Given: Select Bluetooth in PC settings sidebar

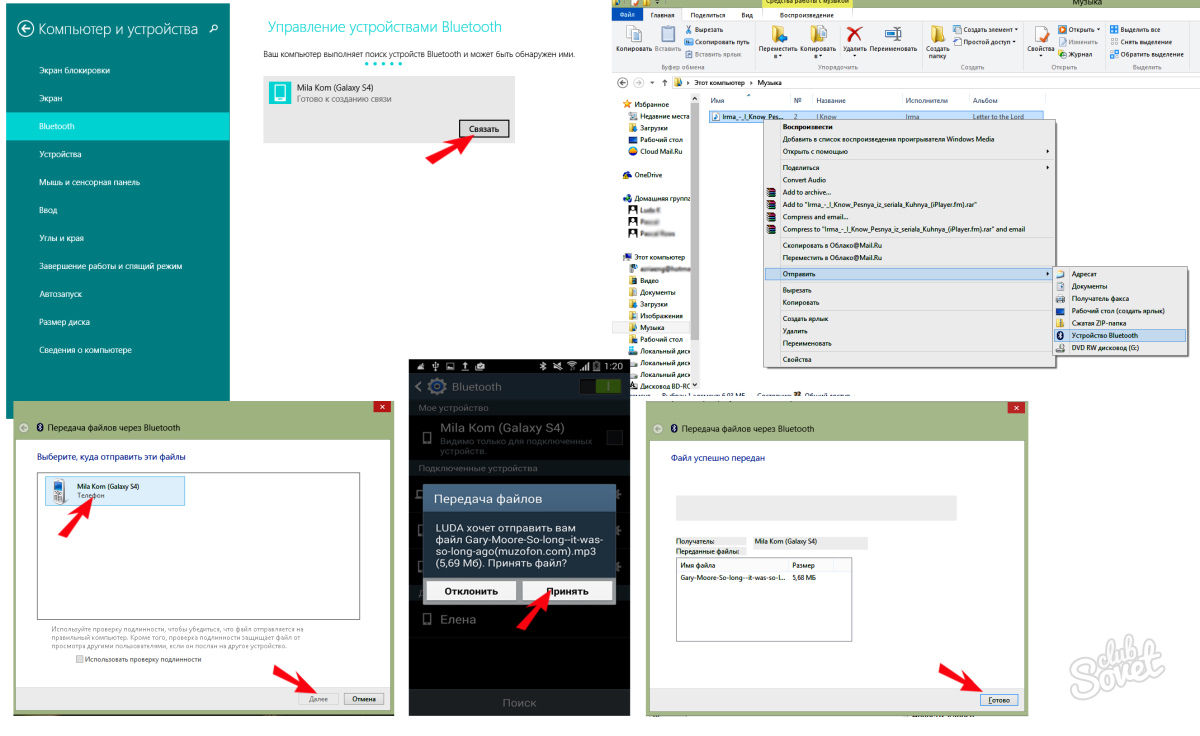Looking at the screenshot, I should click(x=118, y=126).
